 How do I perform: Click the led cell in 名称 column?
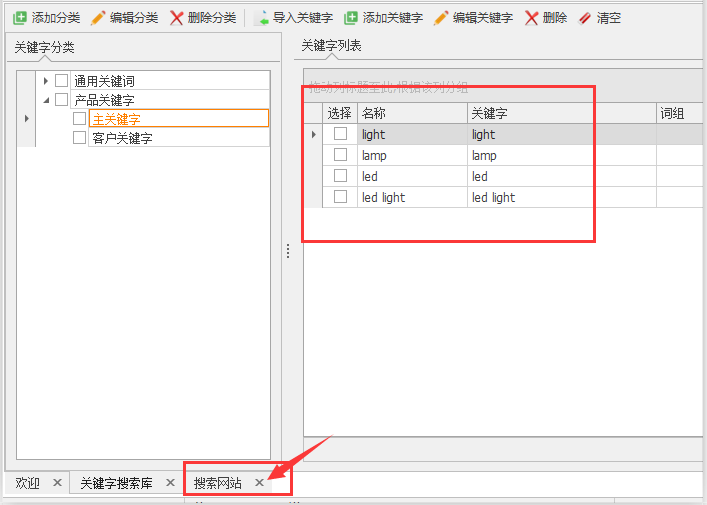tap(412, 176)
